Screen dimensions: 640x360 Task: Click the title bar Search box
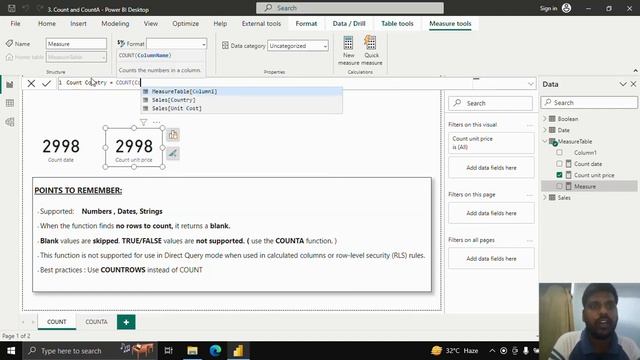(x=350, y=8)
